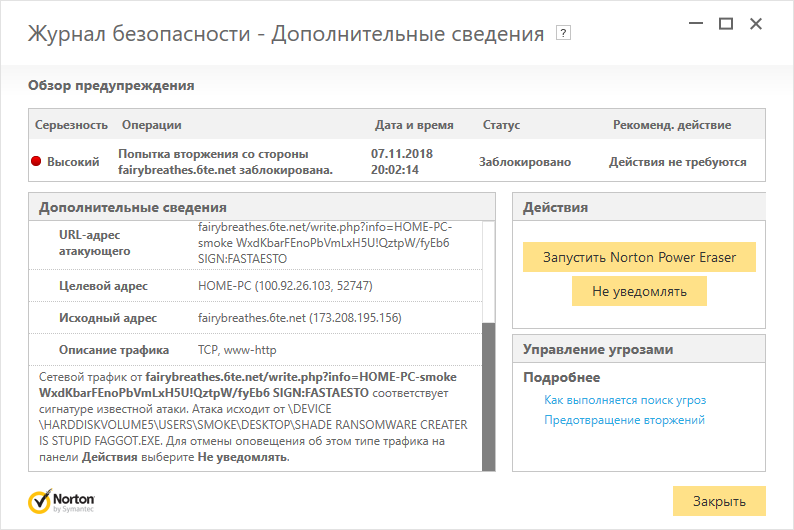Click the 'Закрыть' button
Viewport: 794px width, 530px height.
[719, 500]
